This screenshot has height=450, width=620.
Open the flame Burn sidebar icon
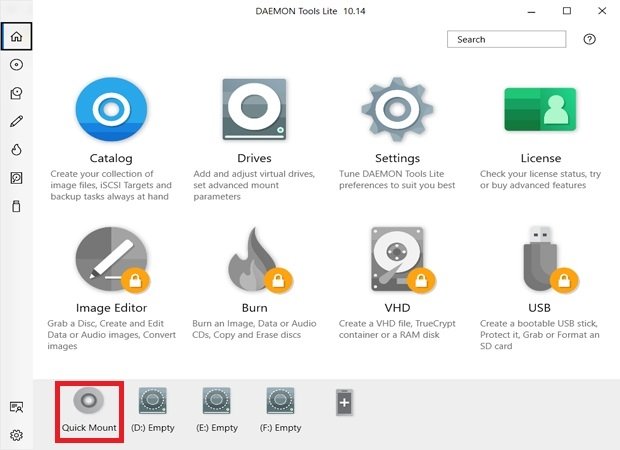[x=16, y=150]
